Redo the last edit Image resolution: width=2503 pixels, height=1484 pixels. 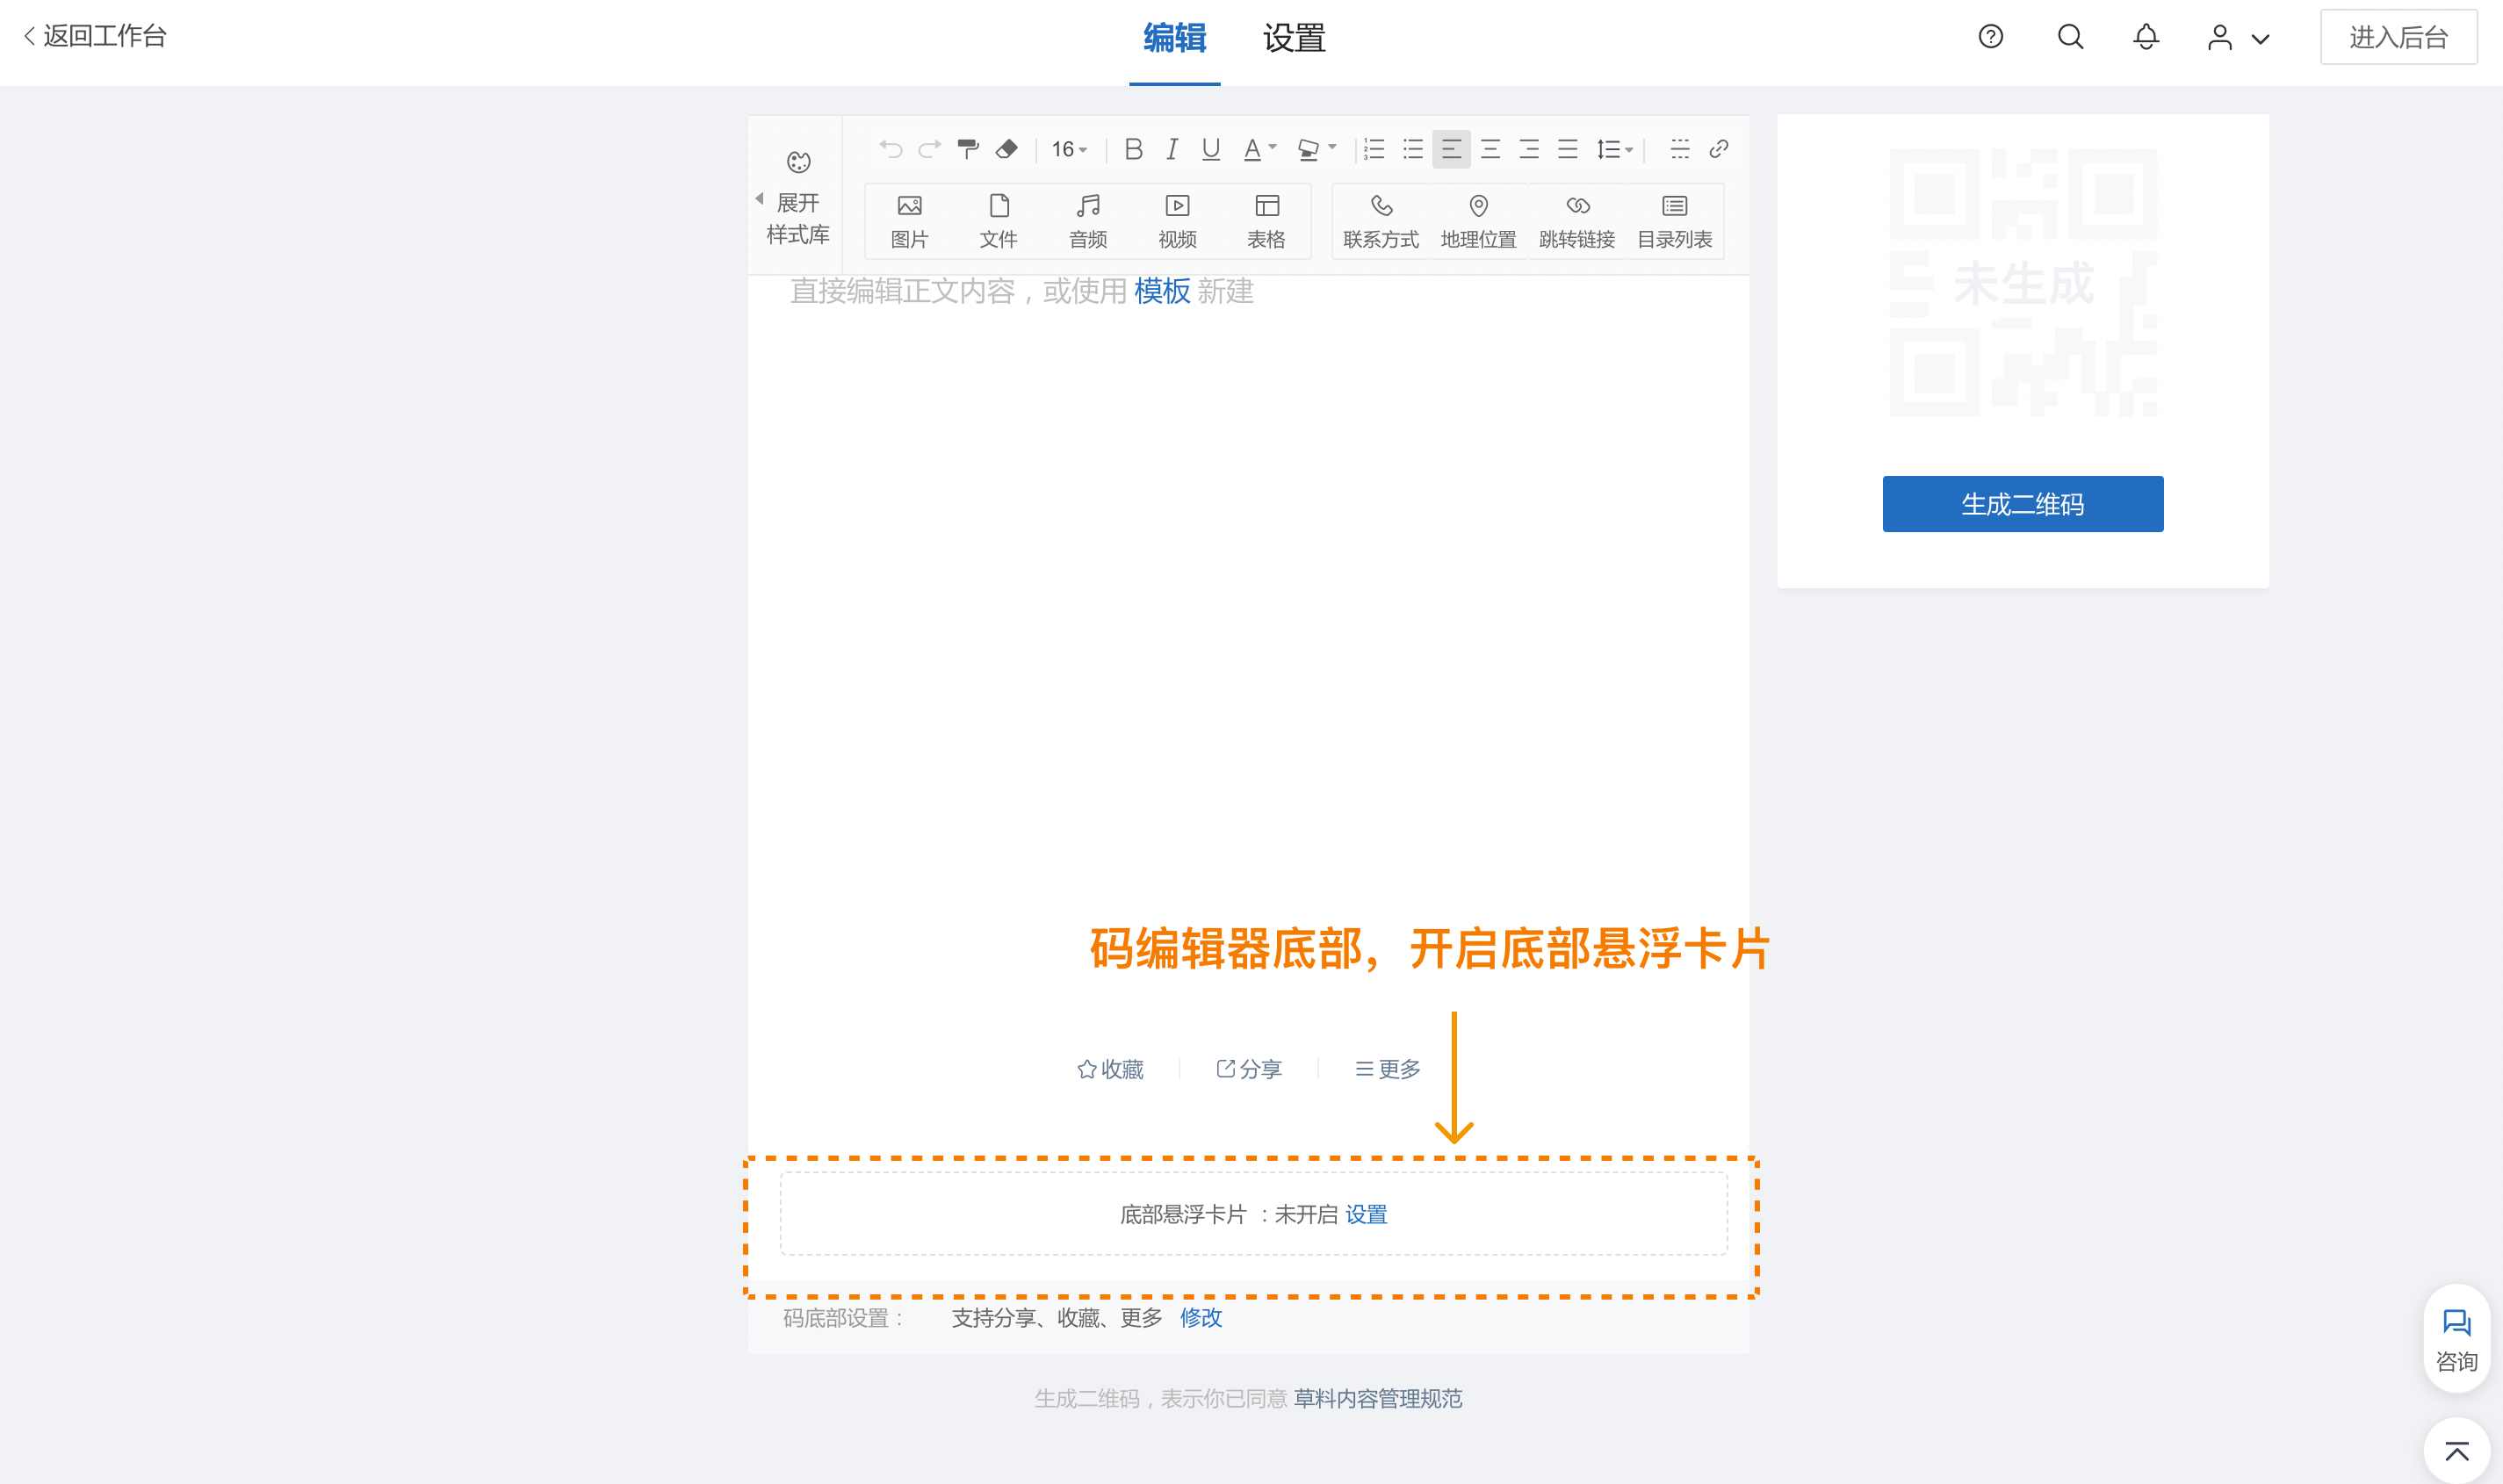click(x=929, y=149)
